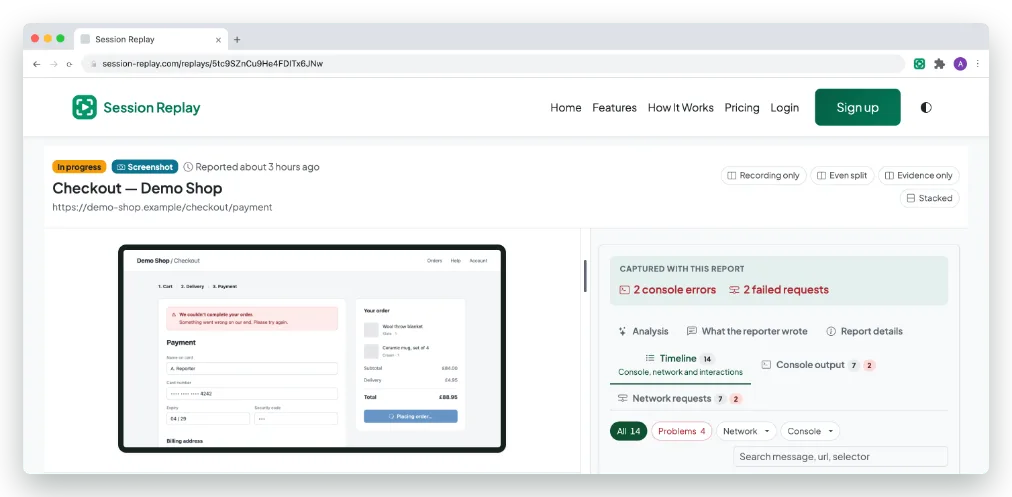Click the Console output terminal icon
Viewport: 1012px width, 497px height.
tap(766, 365)
